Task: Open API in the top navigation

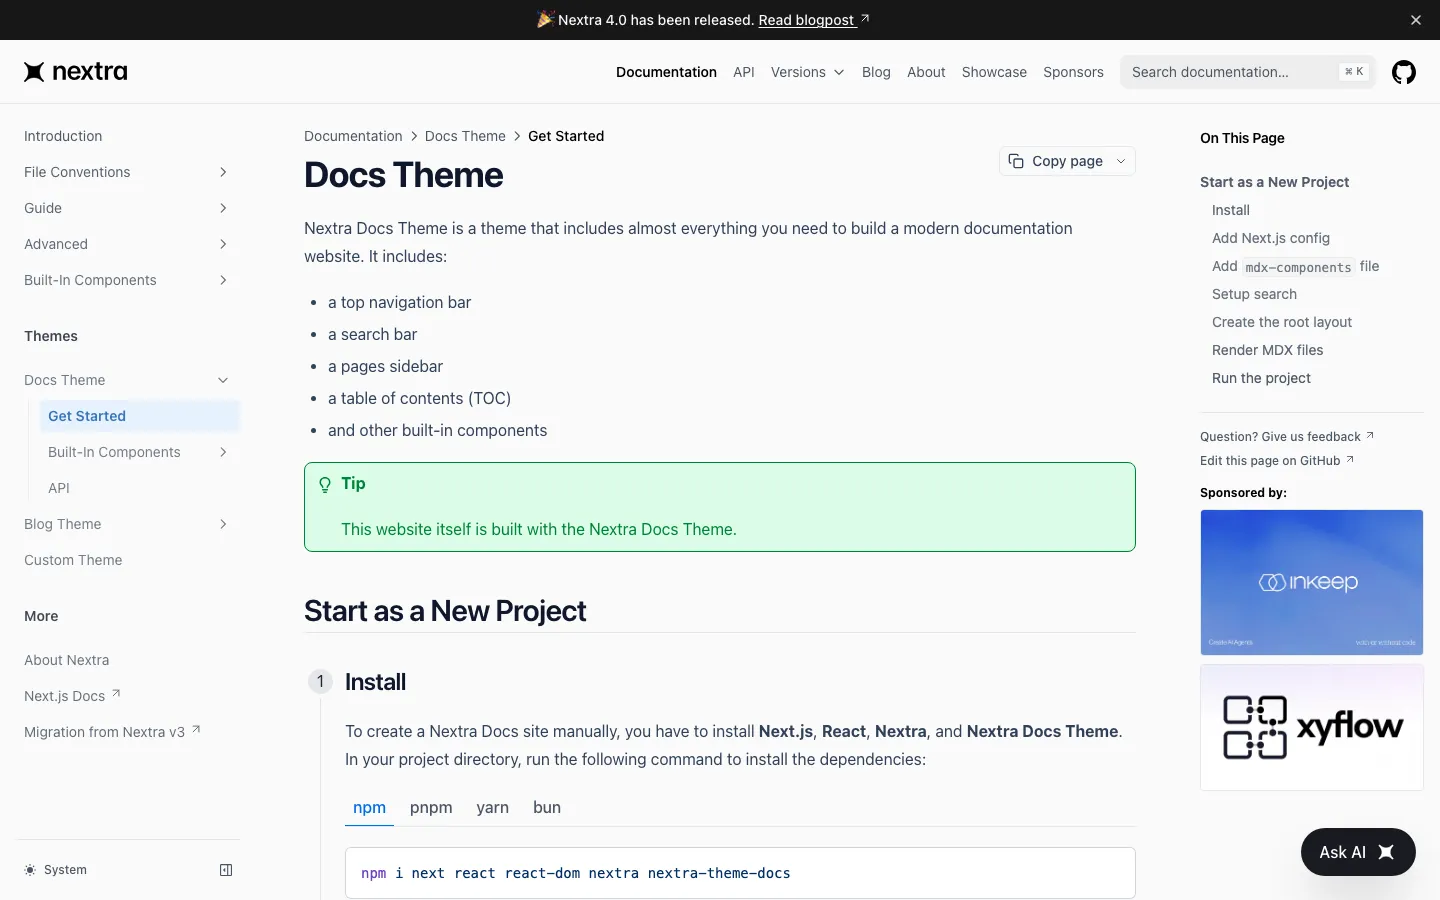Action: pos(744,72)
